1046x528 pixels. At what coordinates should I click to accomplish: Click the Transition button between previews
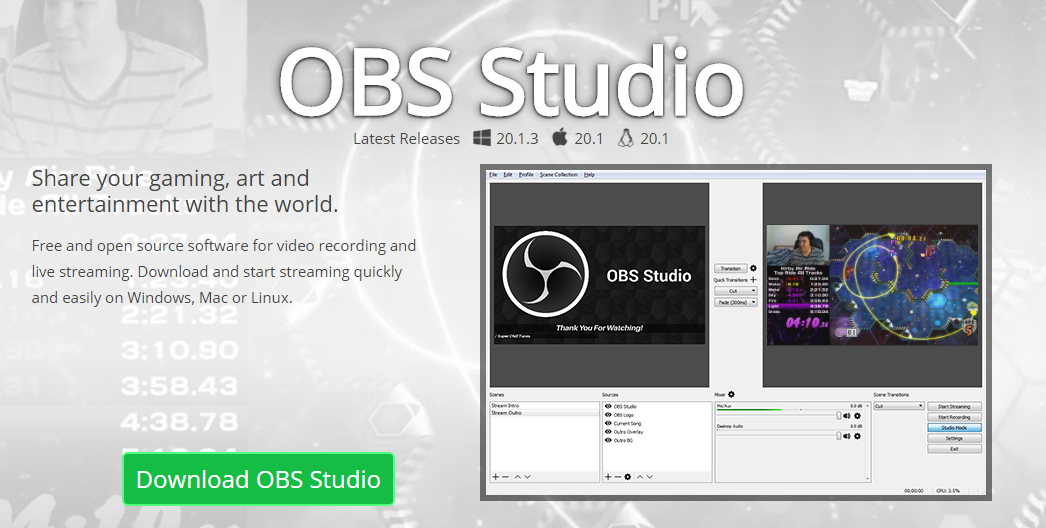coord(730,268)
